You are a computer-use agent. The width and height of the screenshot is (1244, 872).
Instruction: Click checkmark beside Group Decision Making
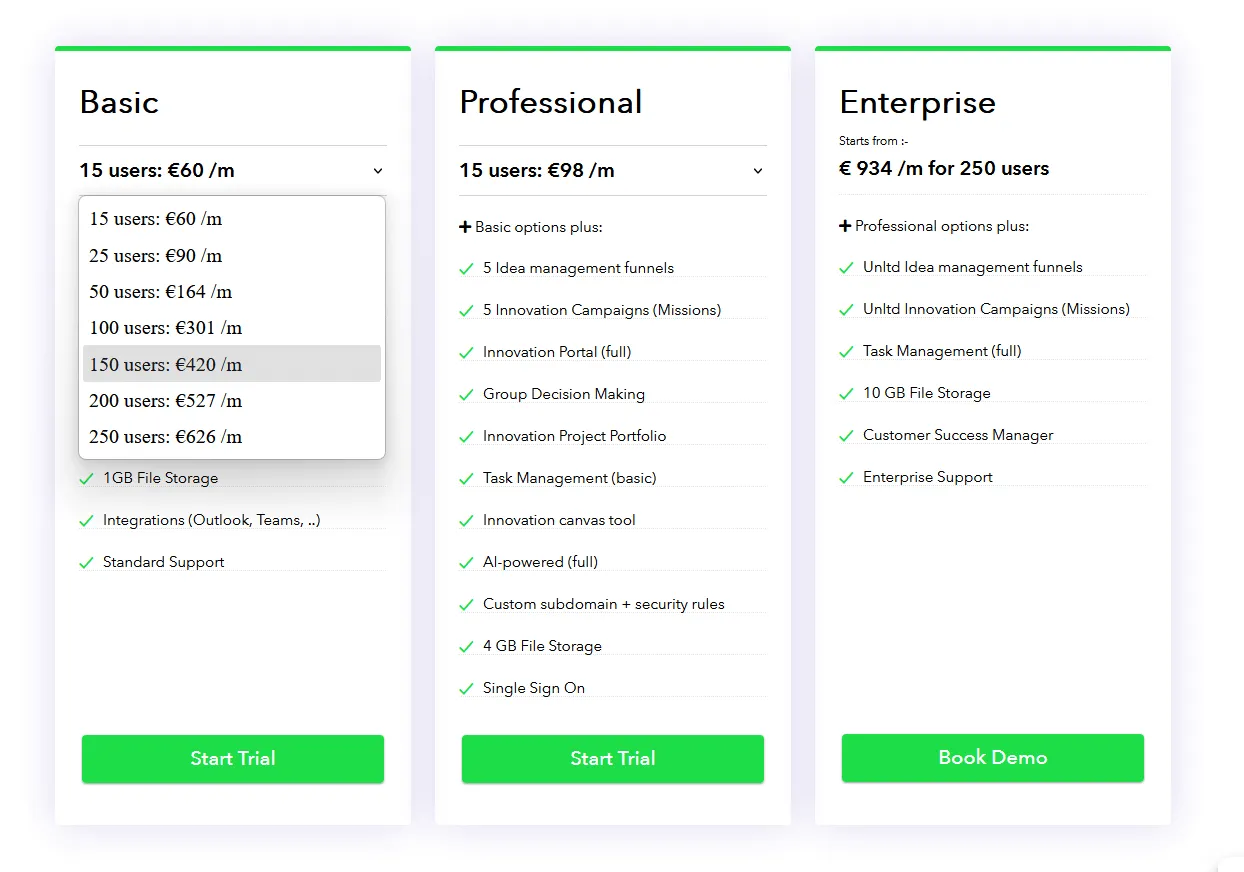466,395
